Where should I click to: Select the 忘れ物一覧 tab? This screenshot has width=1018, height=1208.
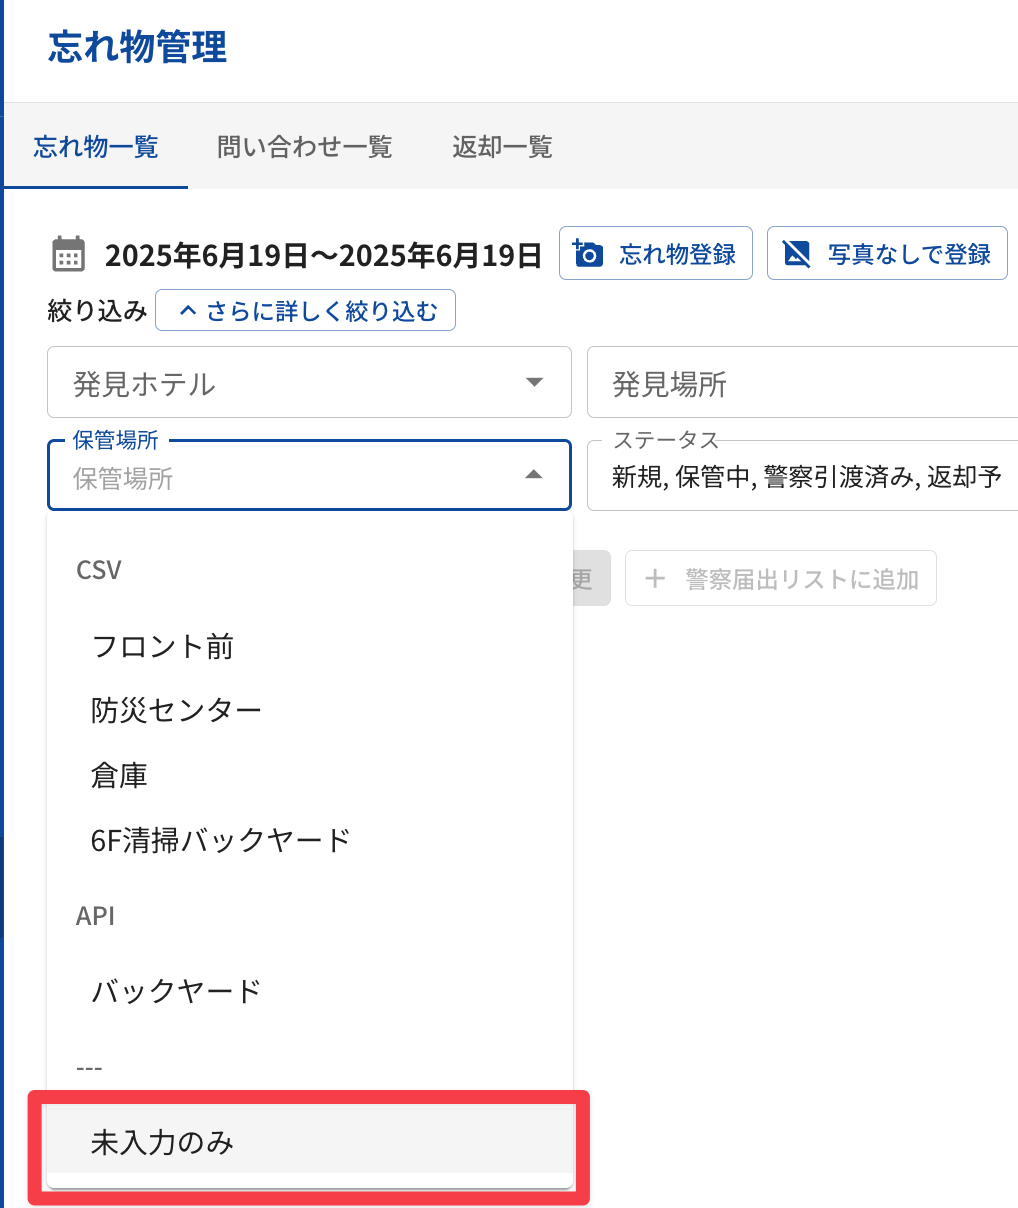(x=96, y=147)
